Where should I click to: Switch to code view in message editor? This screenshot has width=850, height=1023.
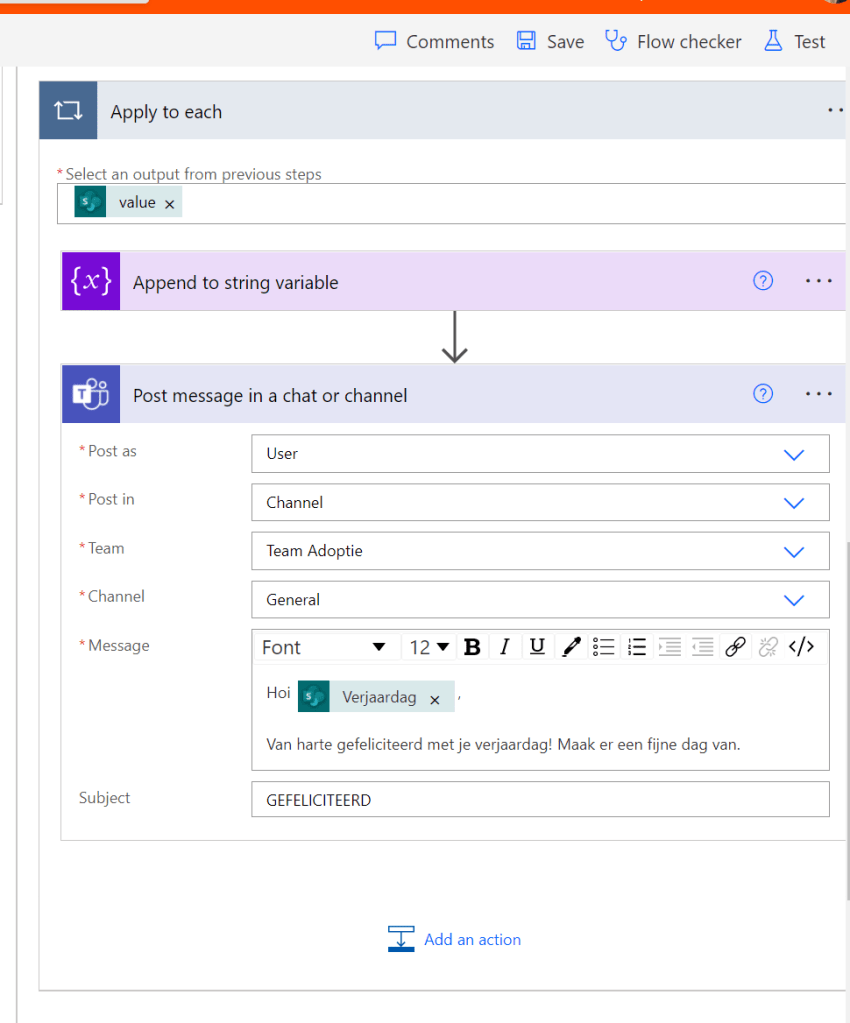tap(801, 647)
